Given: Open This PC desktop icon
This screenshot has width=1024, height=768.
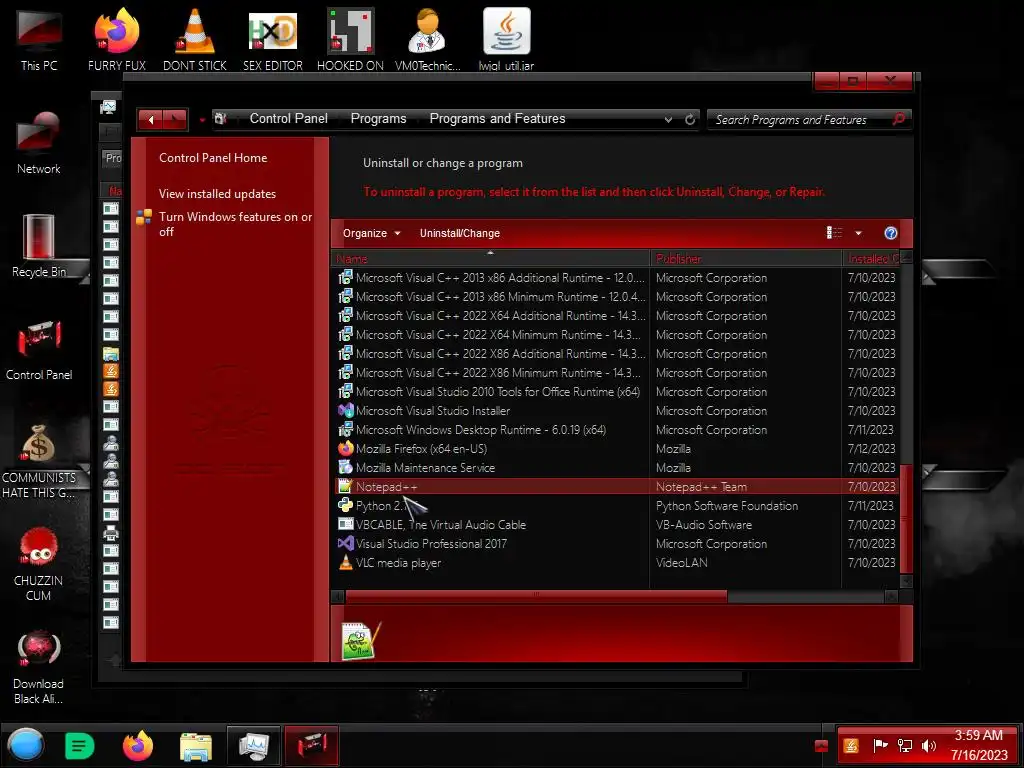Looking at the screenshot, I should tap(39, 40).
